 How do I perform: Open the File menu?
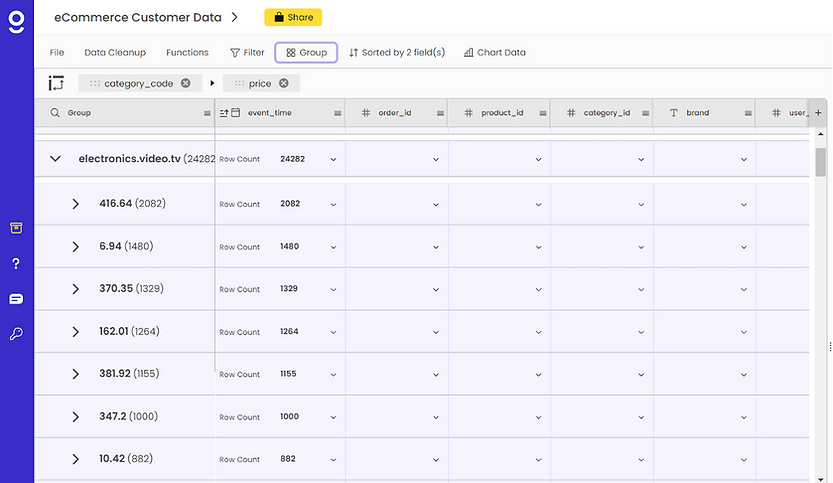click(57, 52)
